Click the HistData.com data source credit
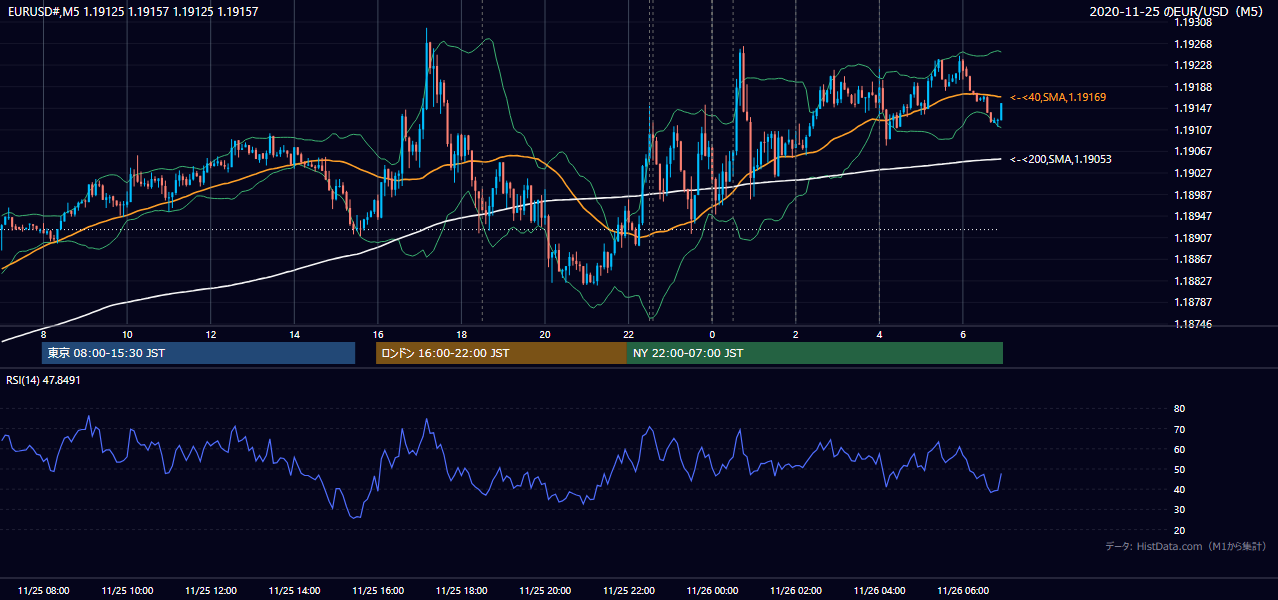The image size is (1278, 600). pos(1186,546)
